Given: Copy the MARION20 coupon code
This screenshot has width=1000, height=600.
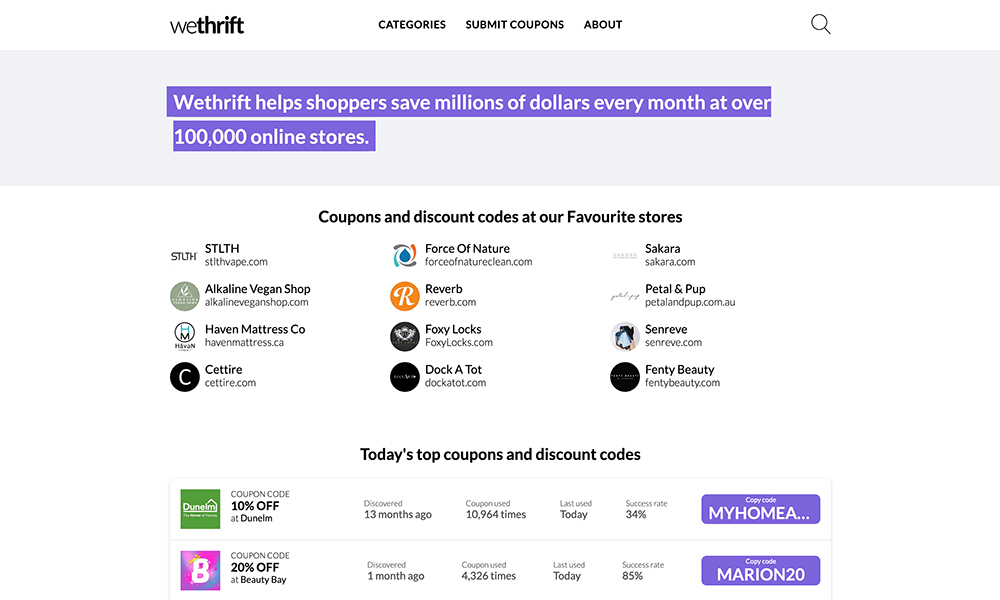Looking at the screenshot, I should (760, 570).
